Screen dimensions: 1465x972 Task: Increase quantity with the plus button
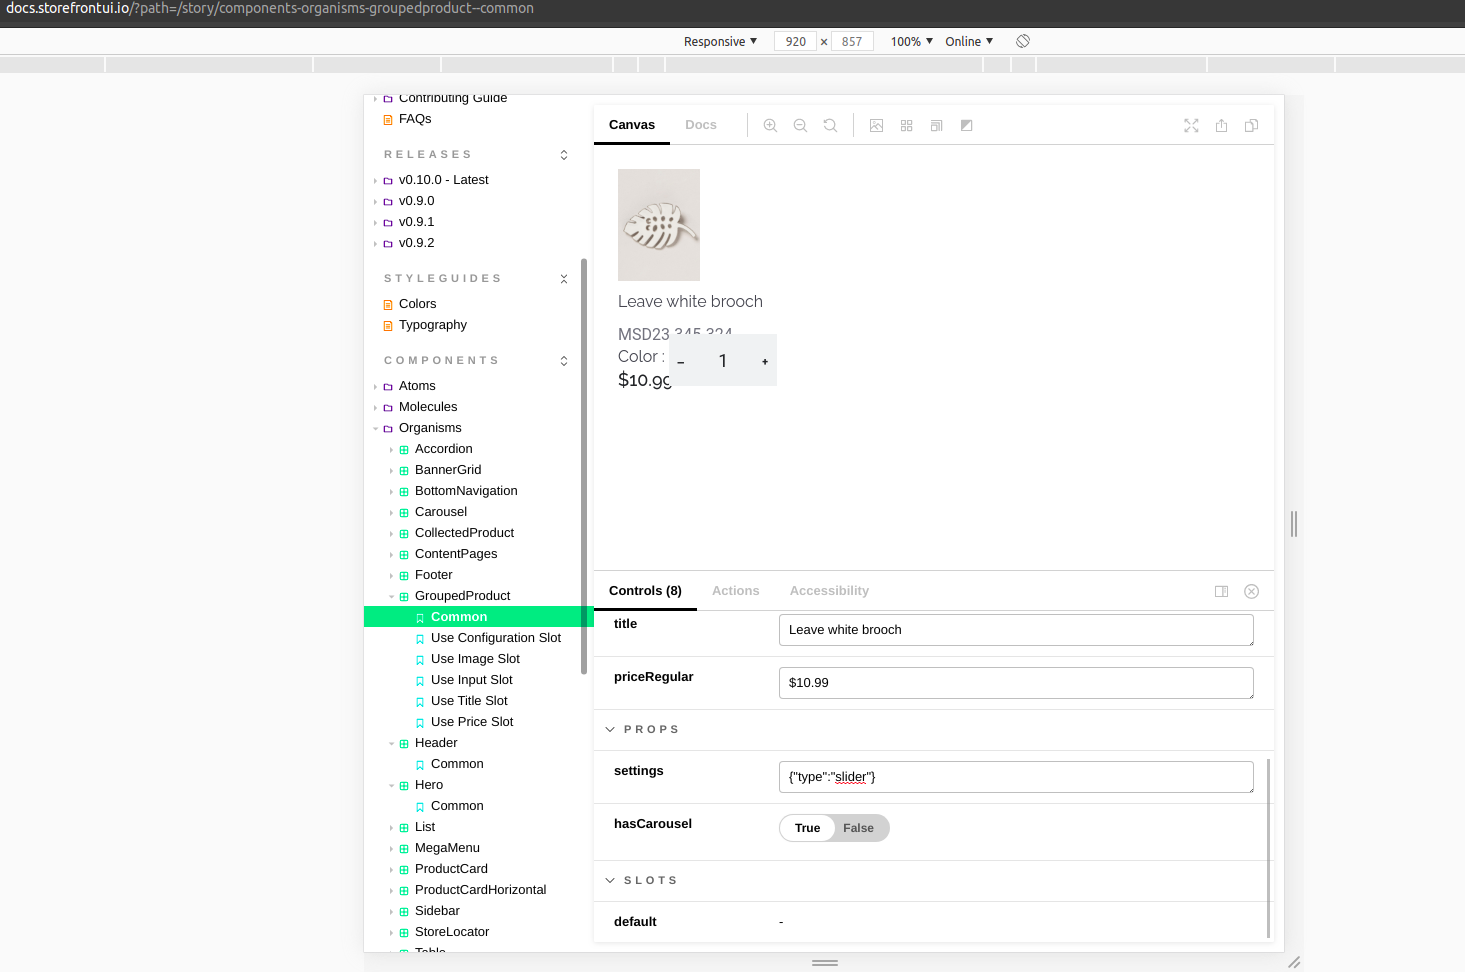(765, 362)
